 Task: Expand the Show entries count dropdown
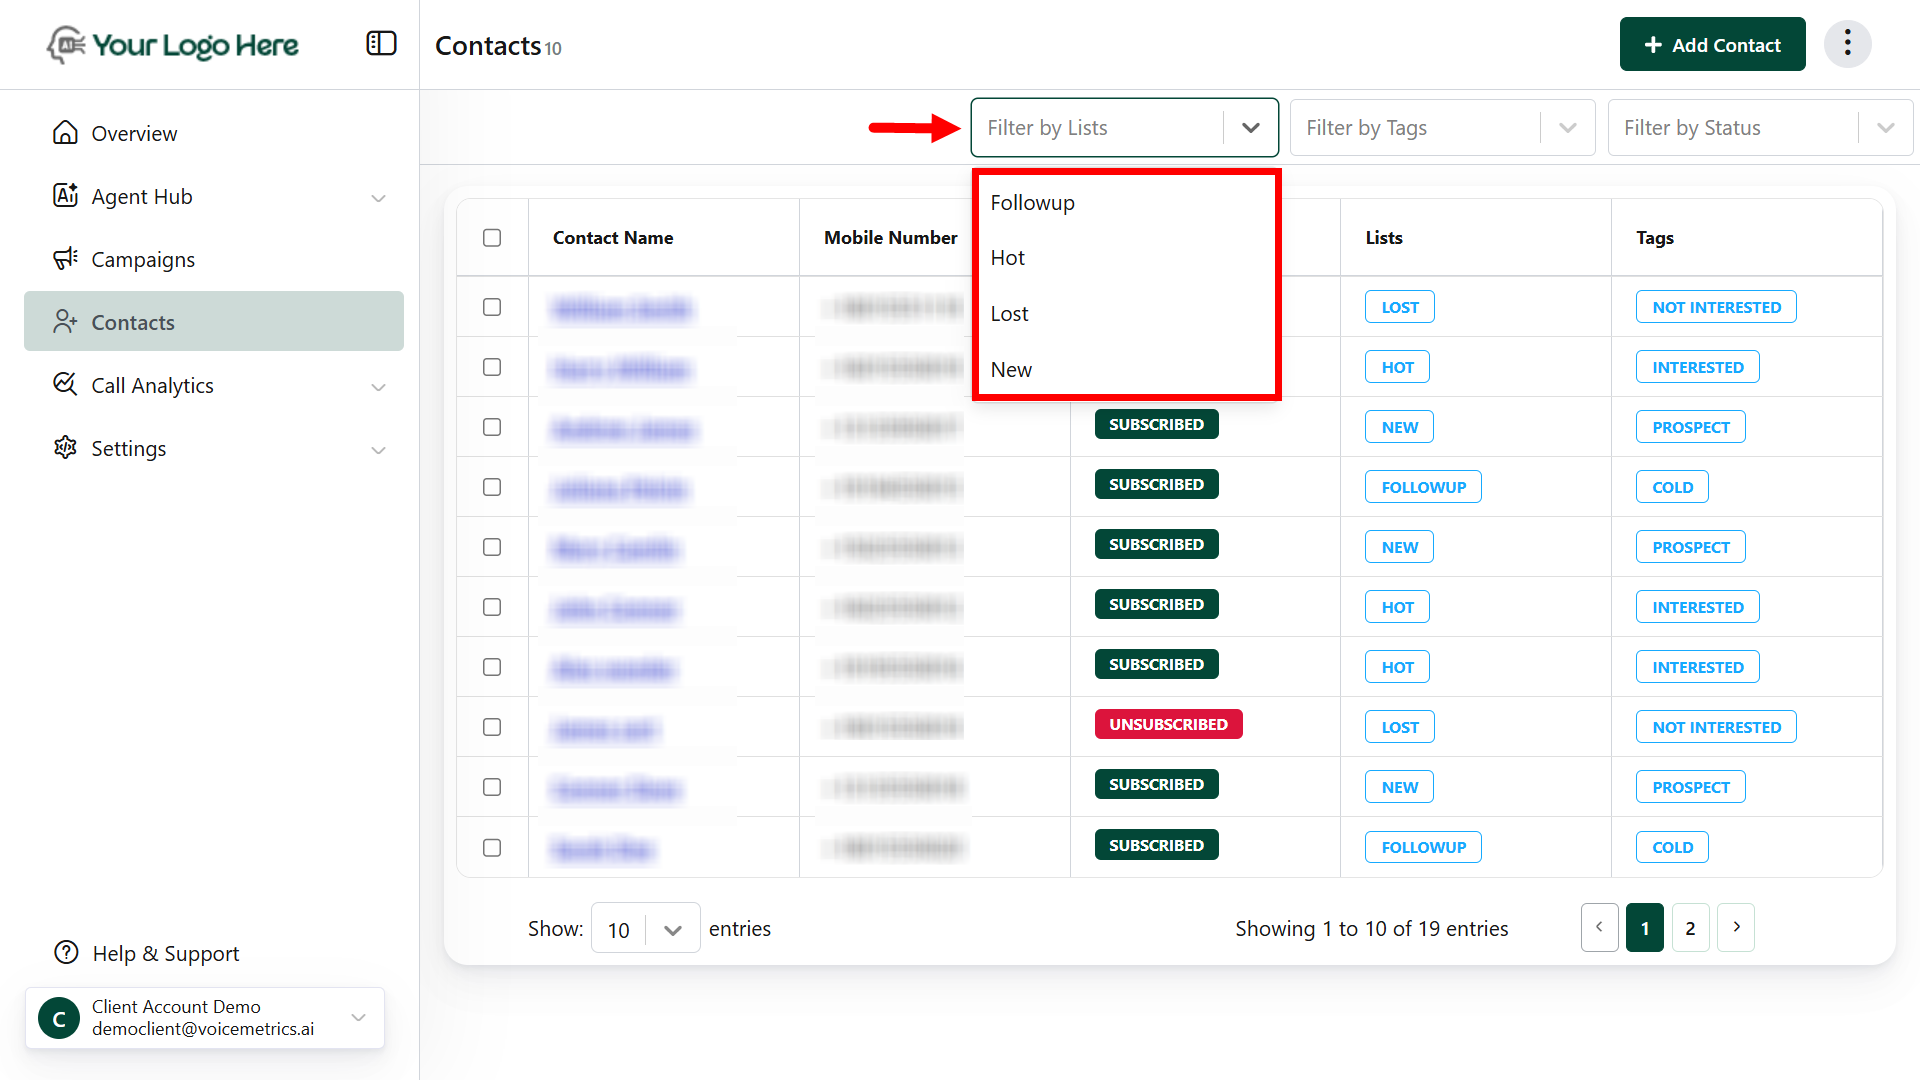[645, 930]
